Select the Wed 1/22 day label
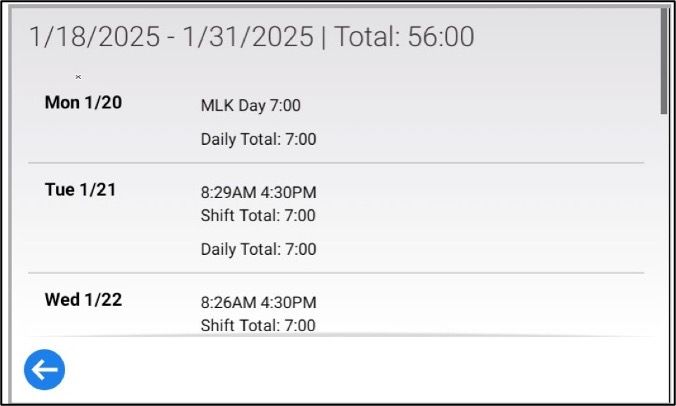The width and height of the screenshot is (676, 406). 84,300
